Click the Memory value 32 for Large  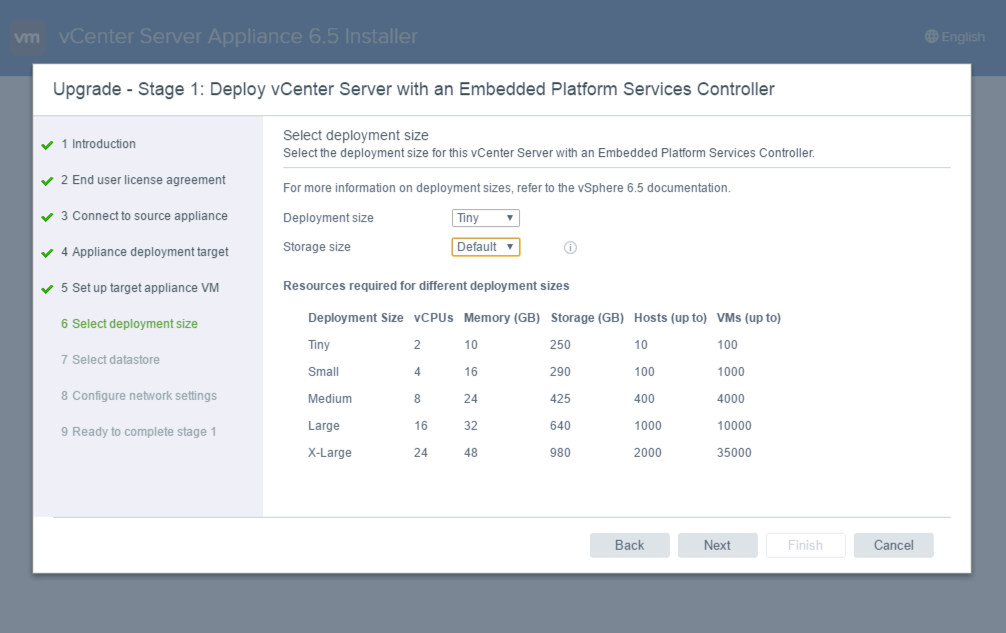click(x=471, y=425)
